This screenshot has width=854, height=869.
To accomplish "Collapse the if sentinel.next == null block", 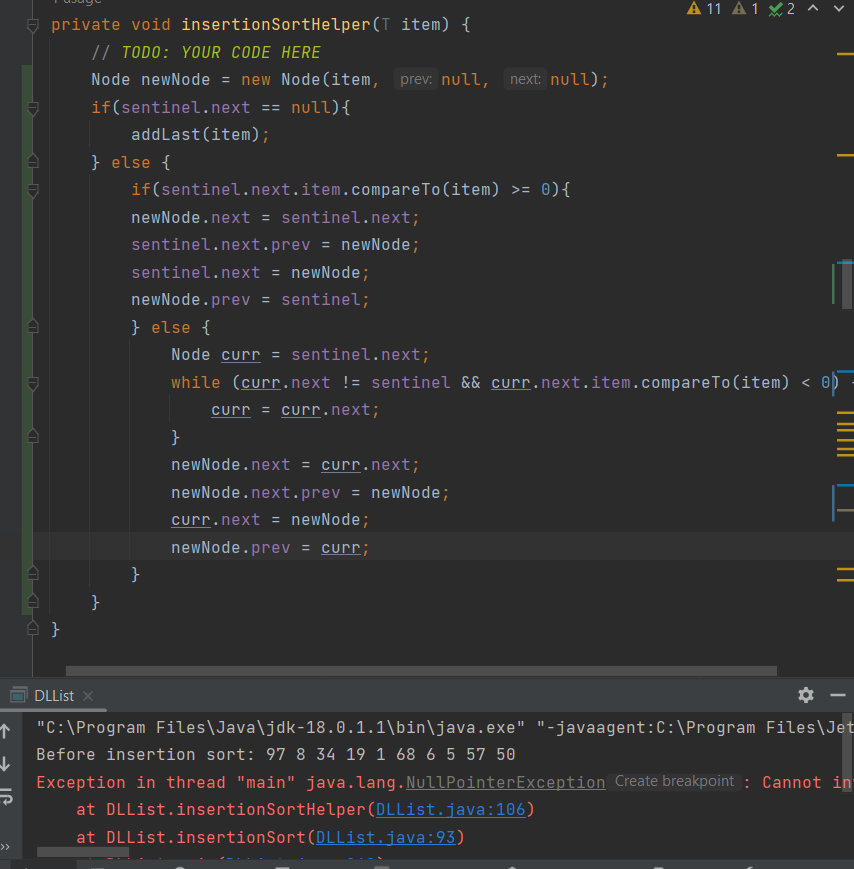I will coord(32,107).
